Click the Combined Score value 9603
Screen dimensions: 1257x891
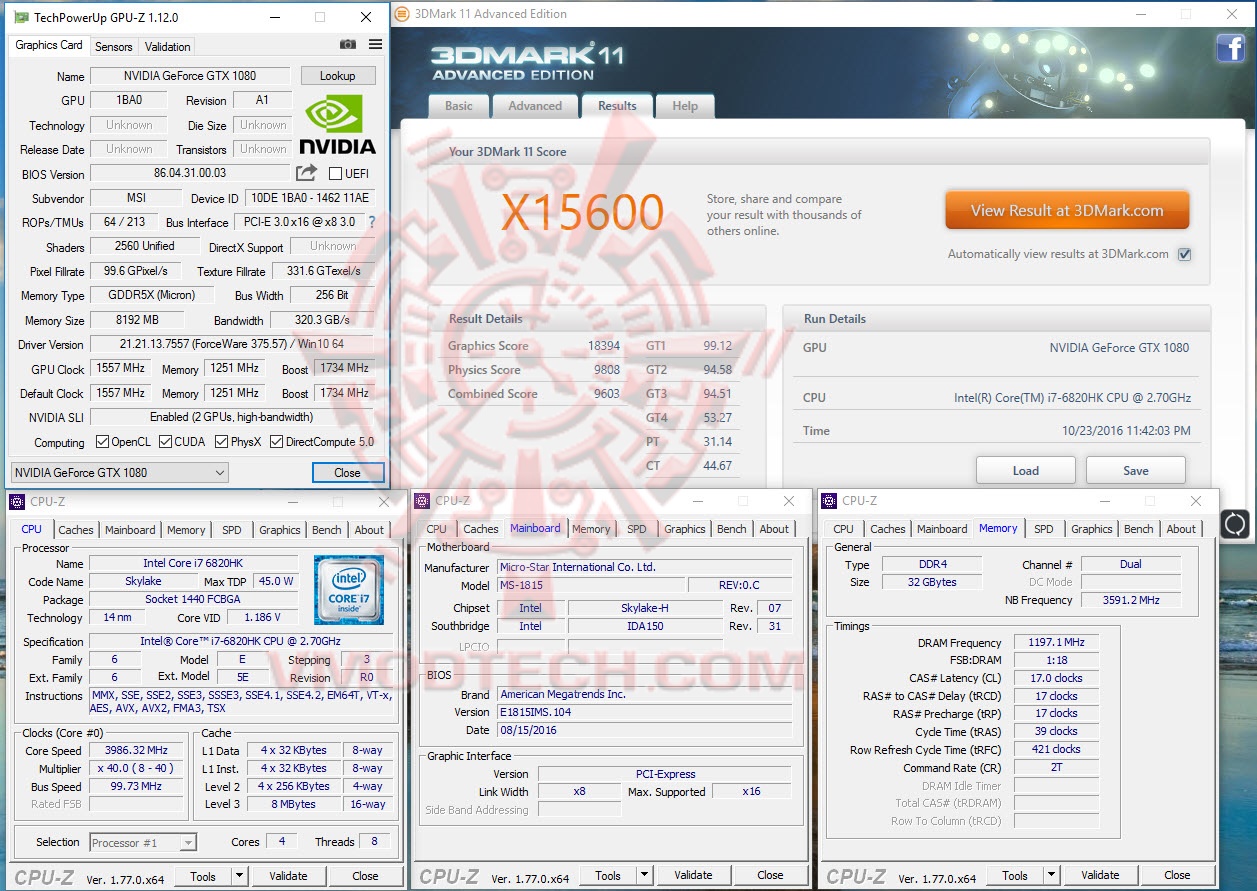tap(607, 394)
